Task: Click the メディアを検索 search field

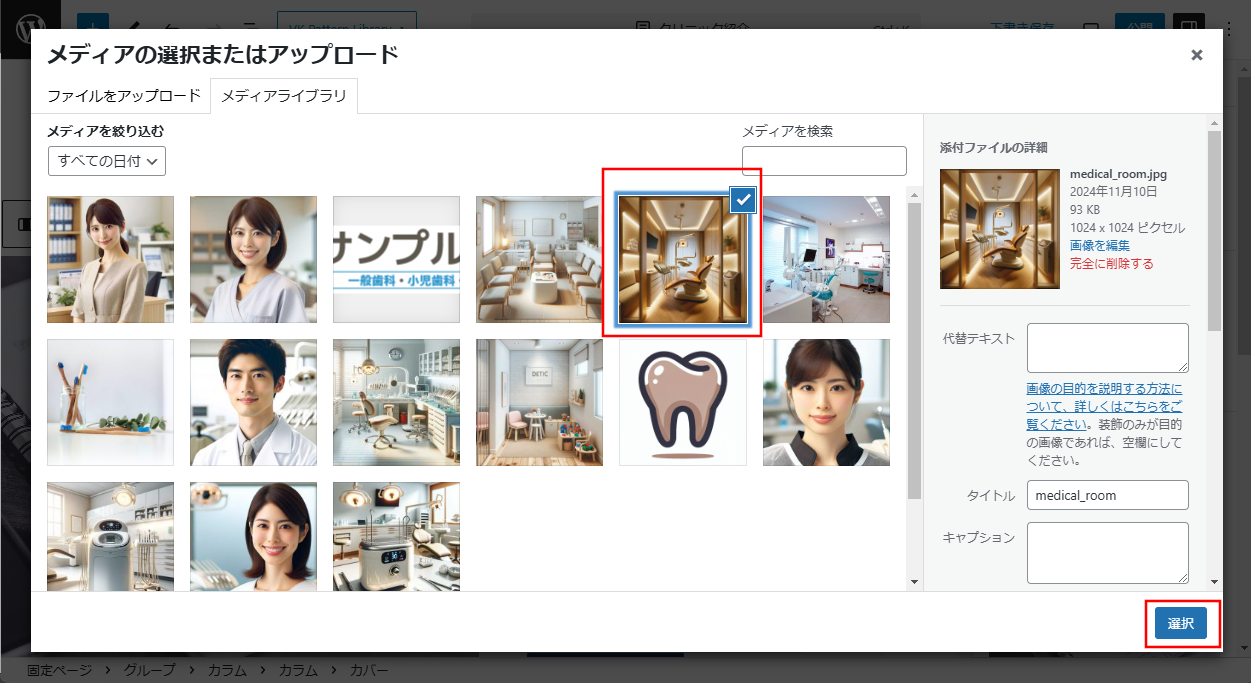Action: point(824,161)
